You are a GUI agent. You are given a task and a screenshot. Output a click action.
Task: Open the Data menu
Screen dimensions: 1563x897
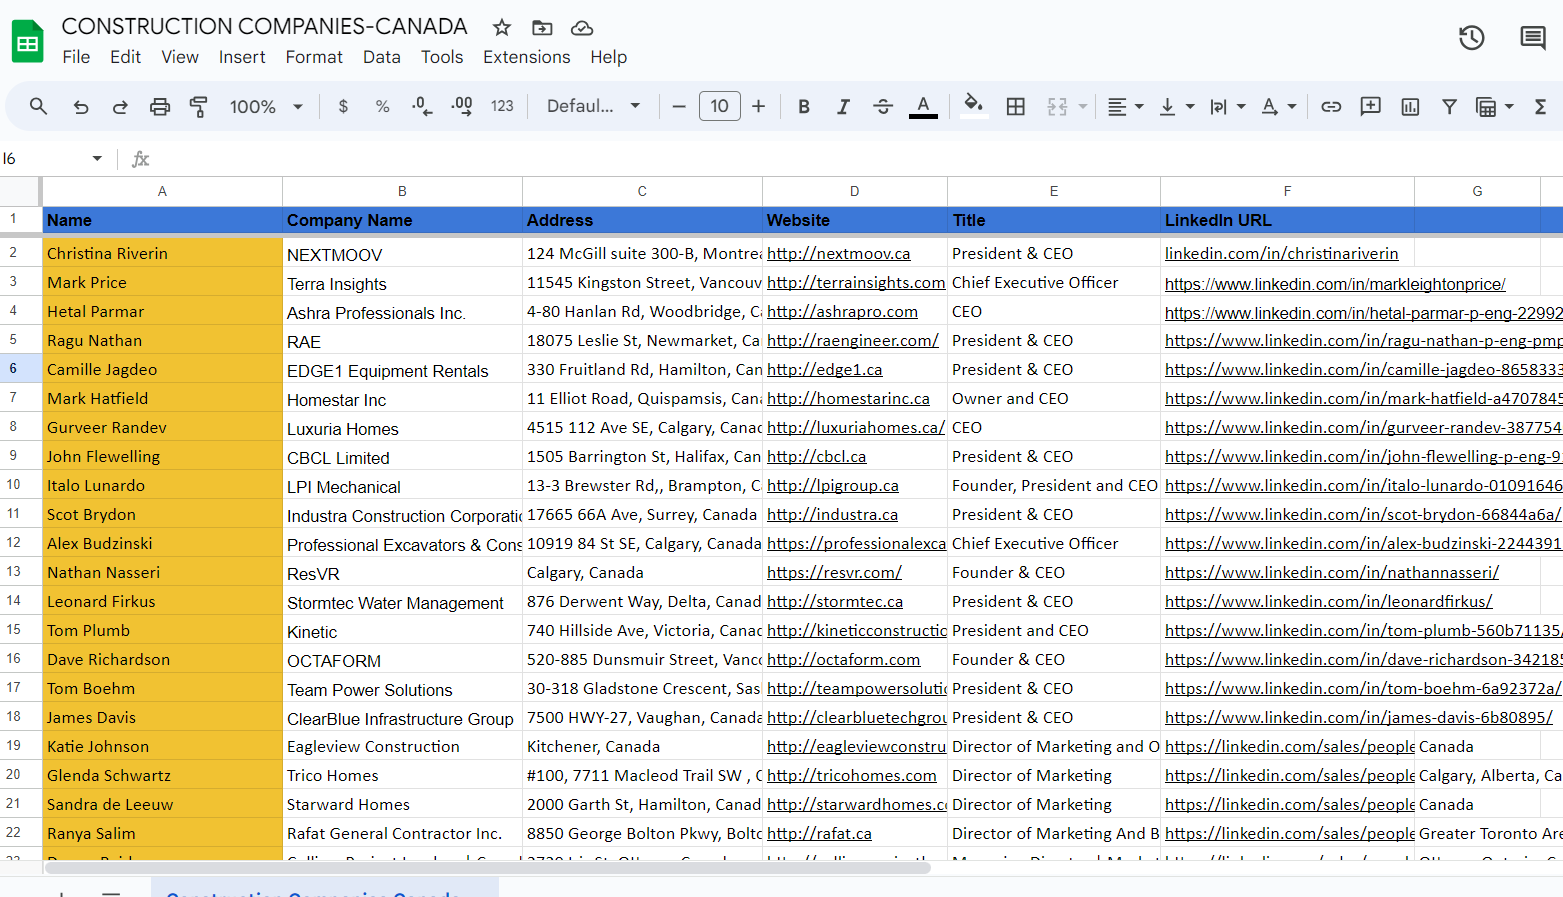[382, 57]
